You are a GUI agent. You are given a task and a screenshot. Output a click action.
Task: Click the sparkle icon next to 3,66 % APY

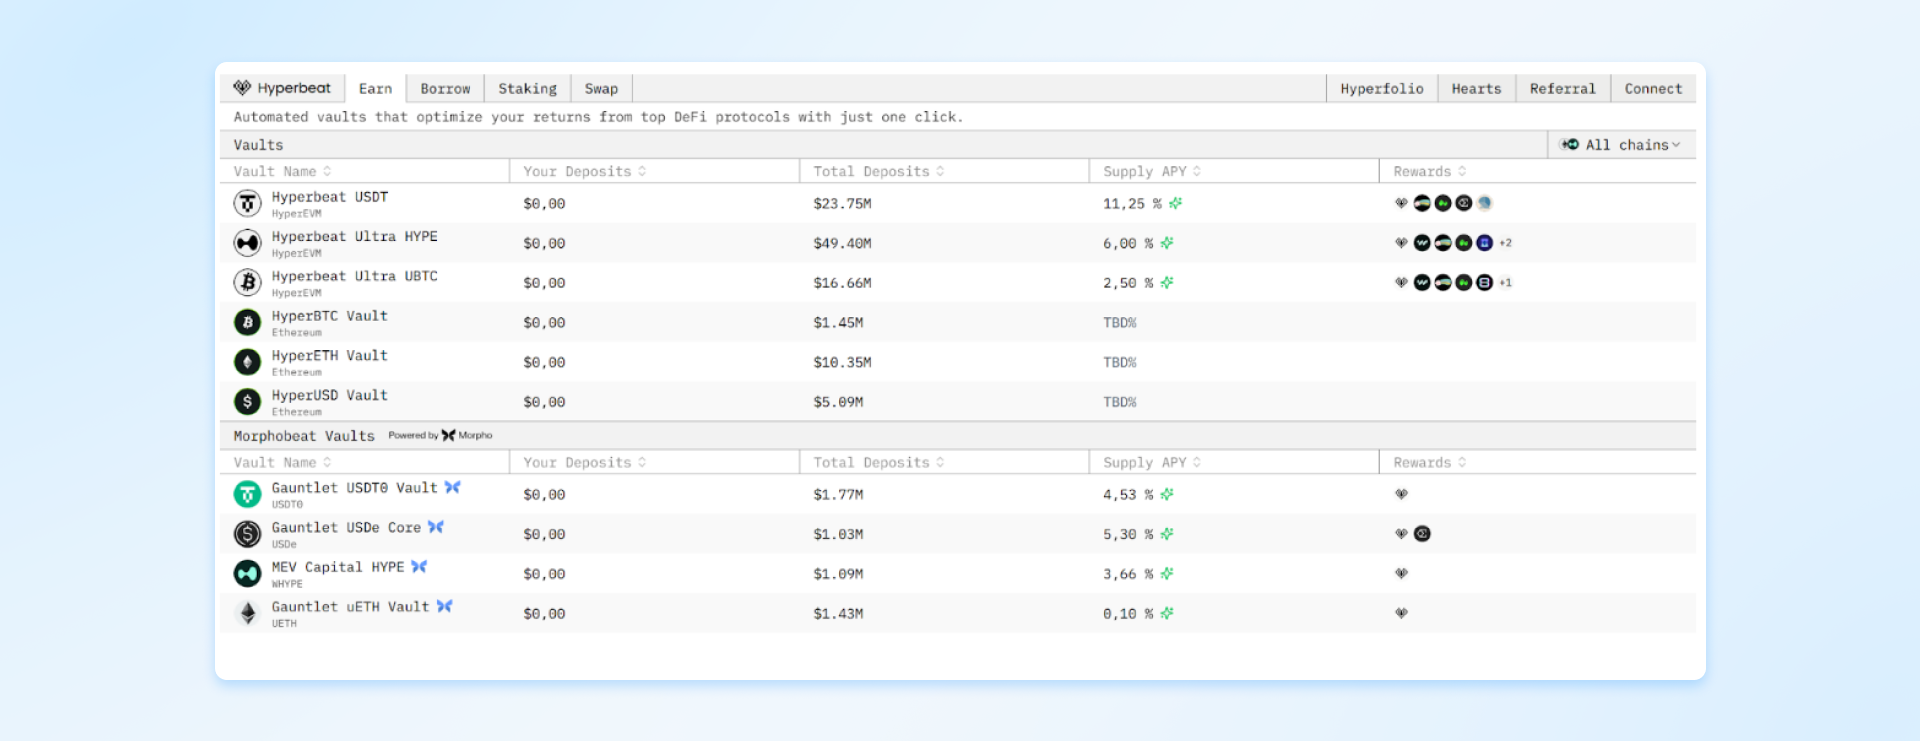click(1167, 574)
